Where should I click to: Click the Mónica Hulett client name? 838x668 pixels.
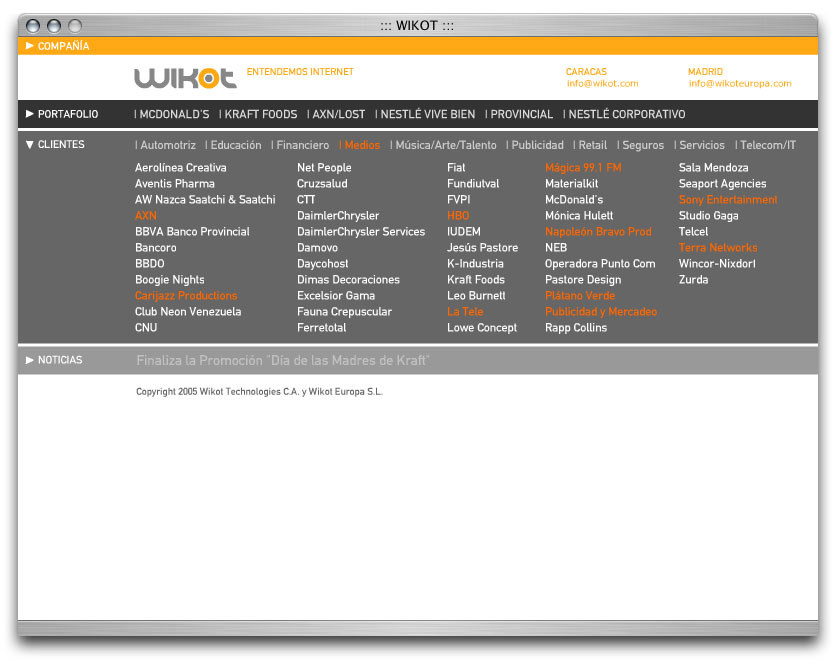(x=579, y=216)
